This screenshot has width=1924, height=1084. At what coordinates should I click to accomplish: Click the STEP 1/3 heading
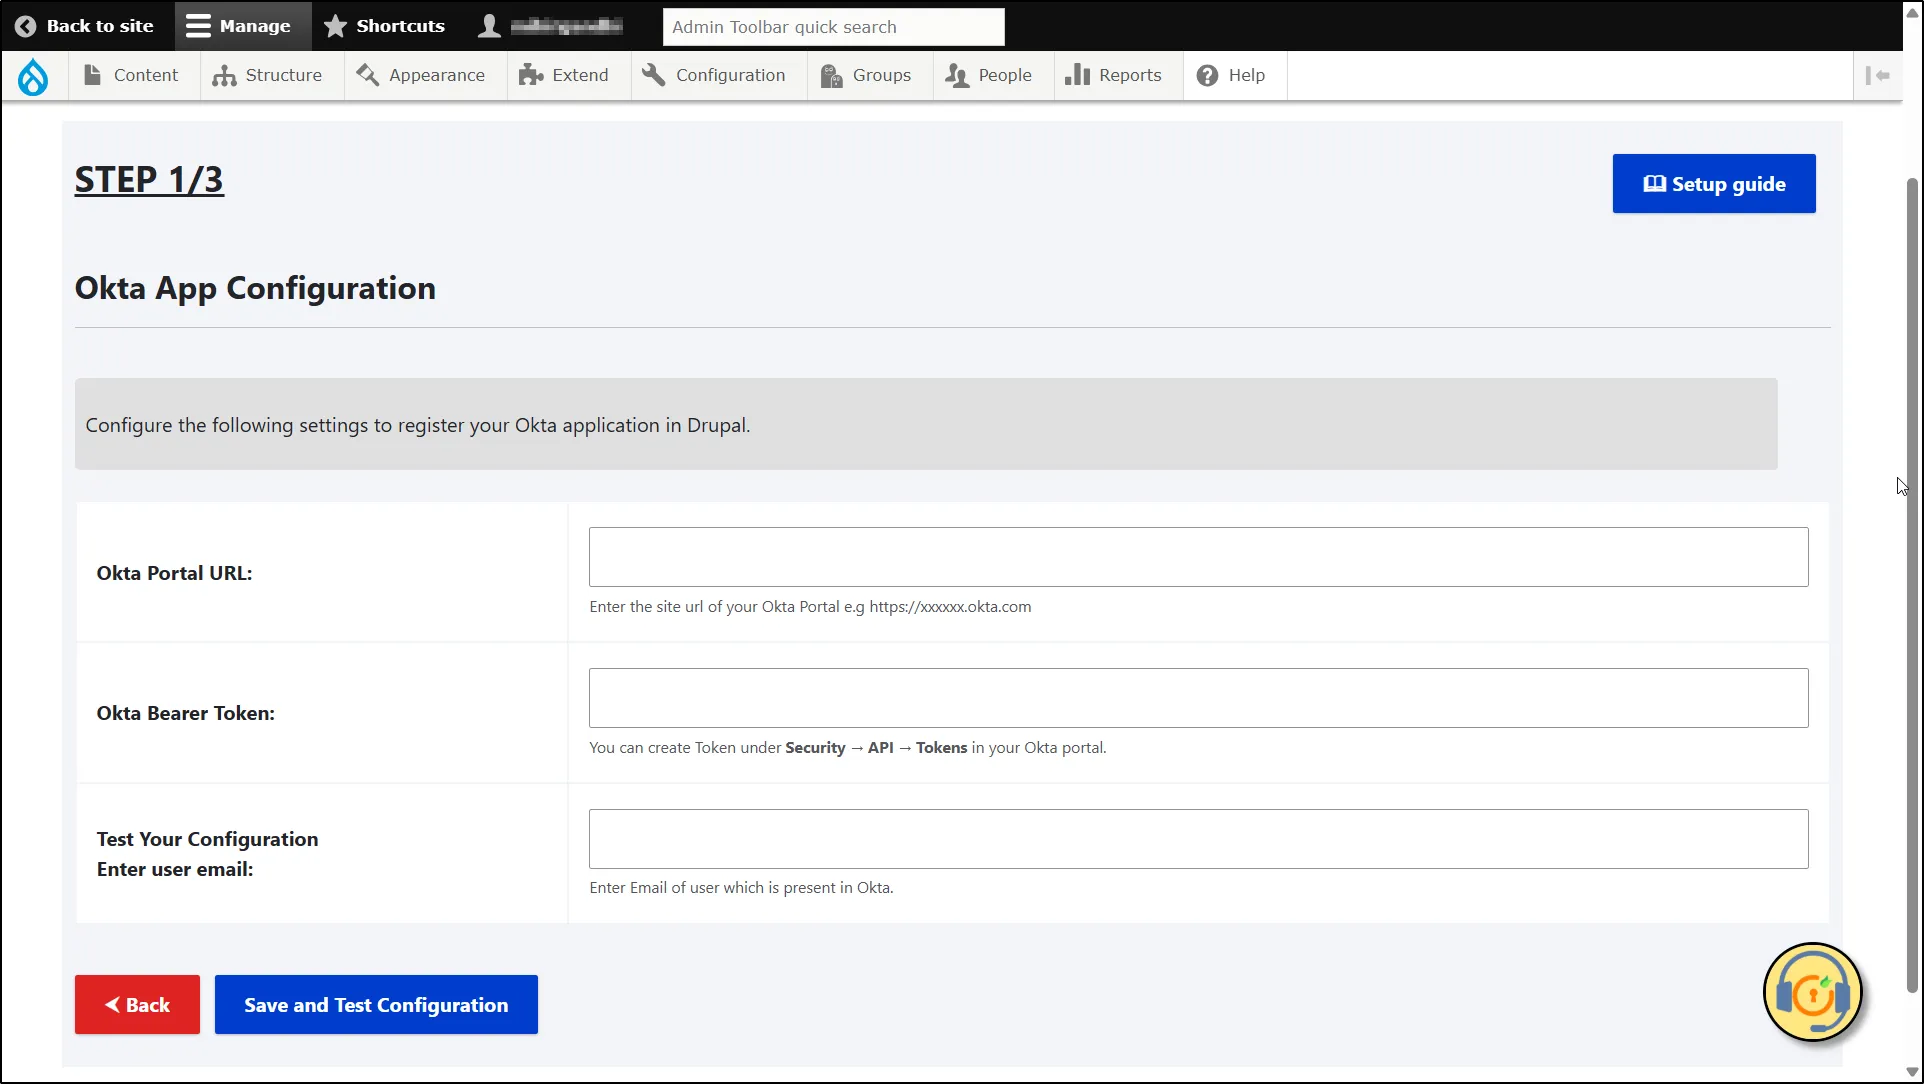[x=149, y=180]
